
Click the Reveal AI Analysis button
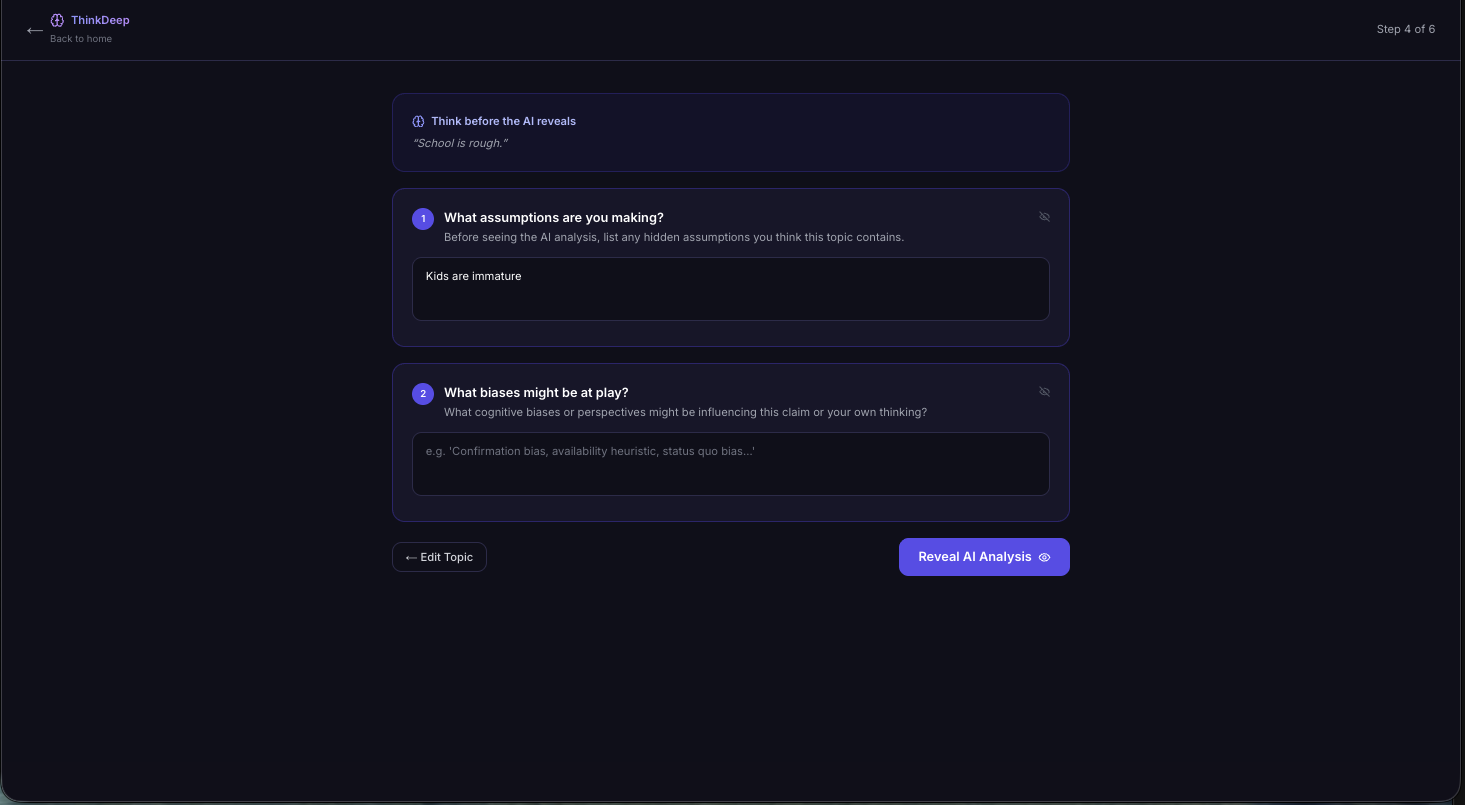[984, 557]
